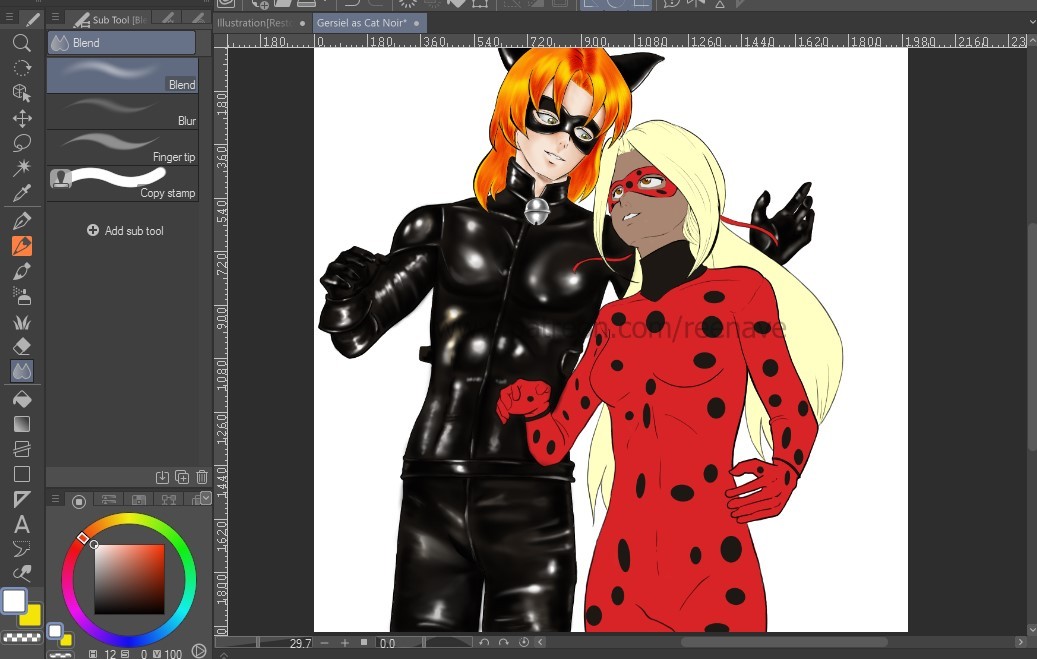Select the yellow sub color swatch
This screenshot has width=1037, height=659.
[x=31, y=615]
